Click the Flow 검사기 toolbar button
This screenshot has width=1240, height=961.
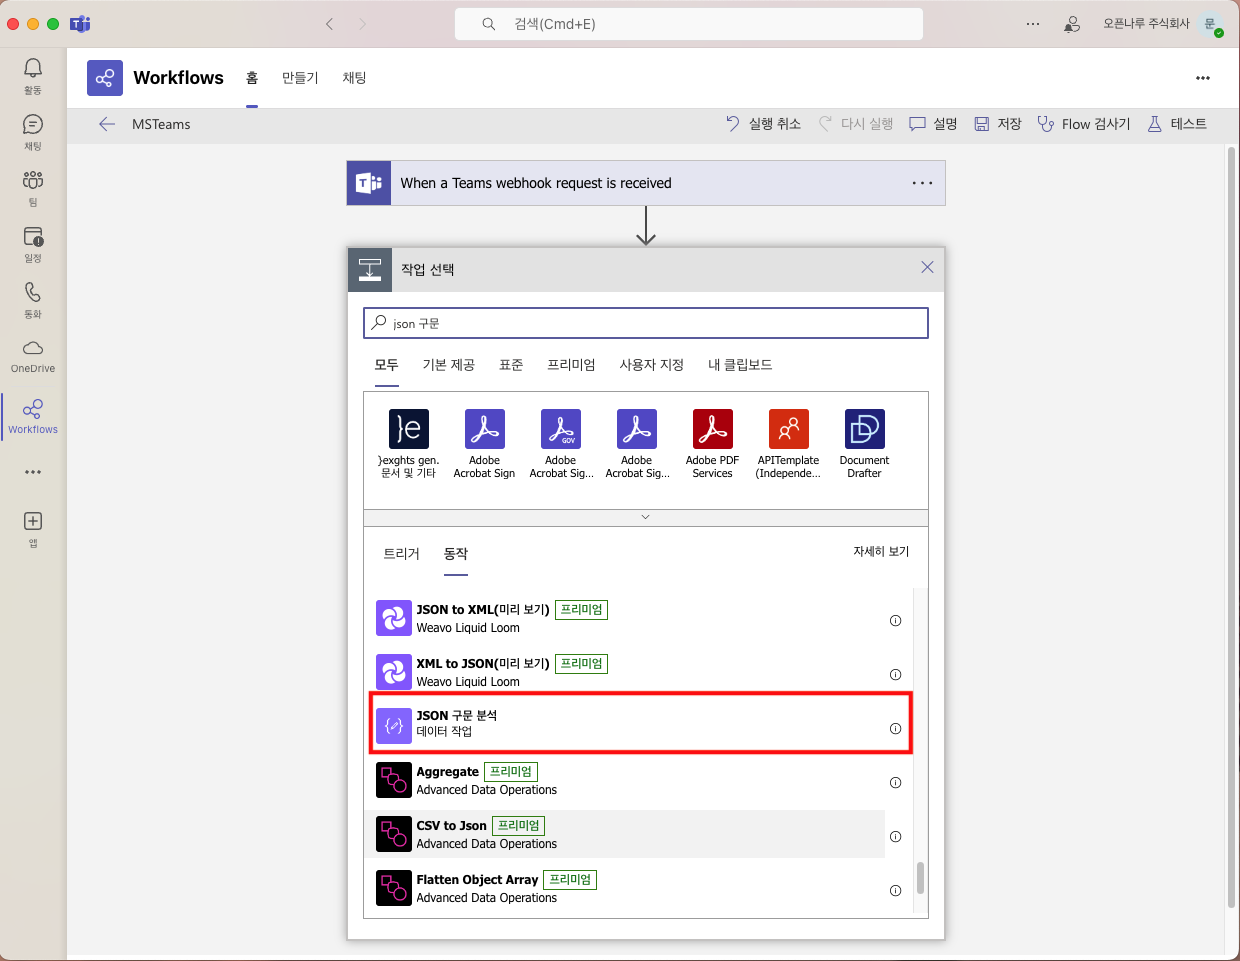tap(1084, 124)
